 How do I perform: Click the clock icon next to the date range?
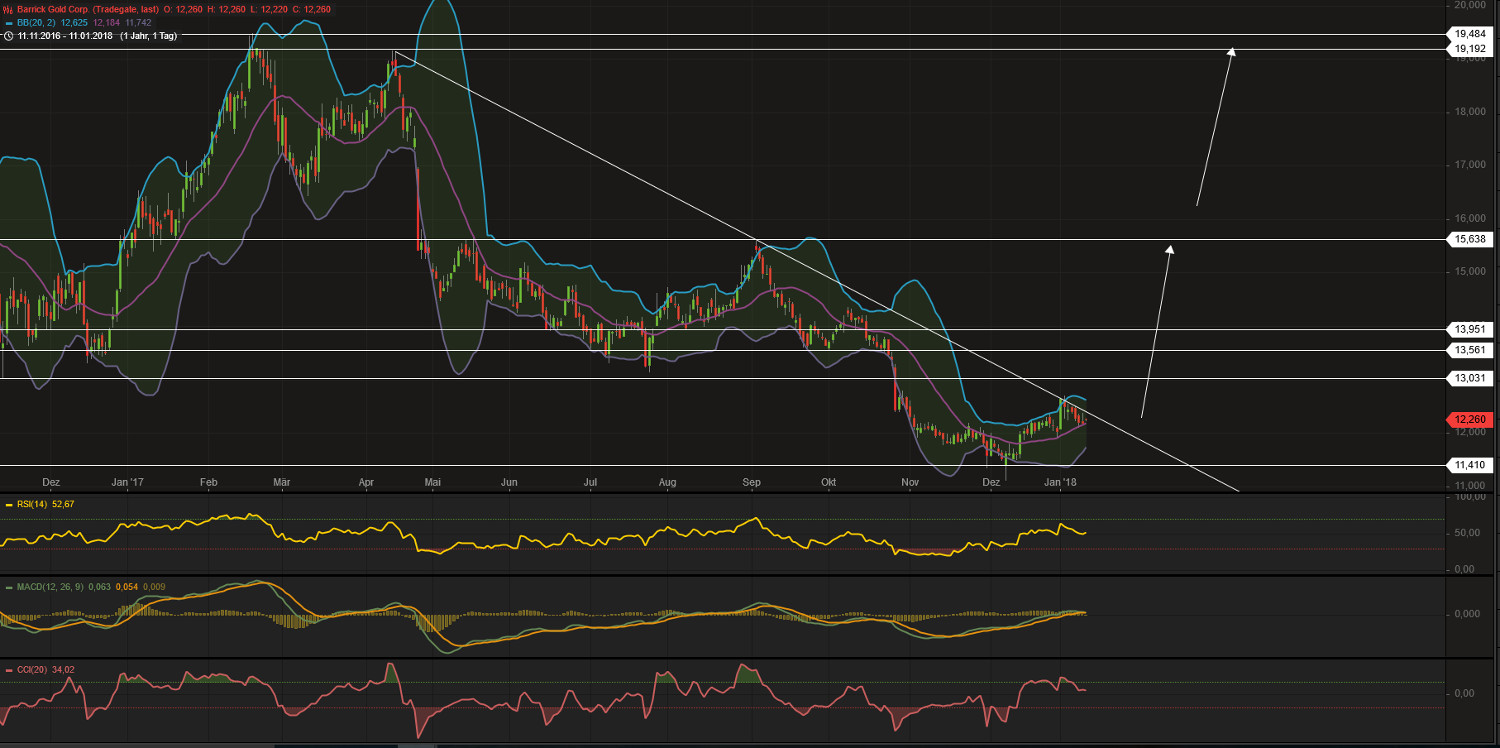click(8, 34)
